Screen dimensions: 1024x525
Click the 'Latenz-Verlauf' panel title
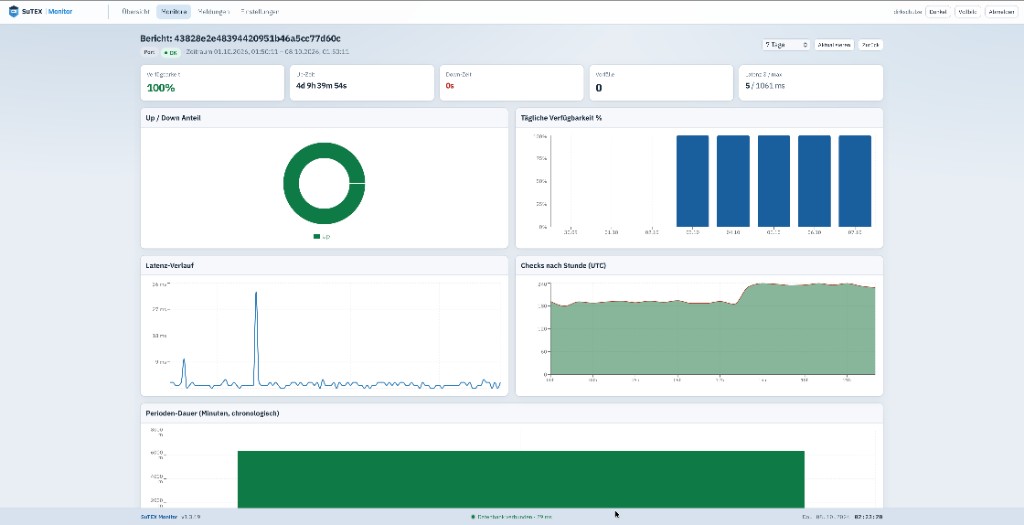tap(169, 266)
